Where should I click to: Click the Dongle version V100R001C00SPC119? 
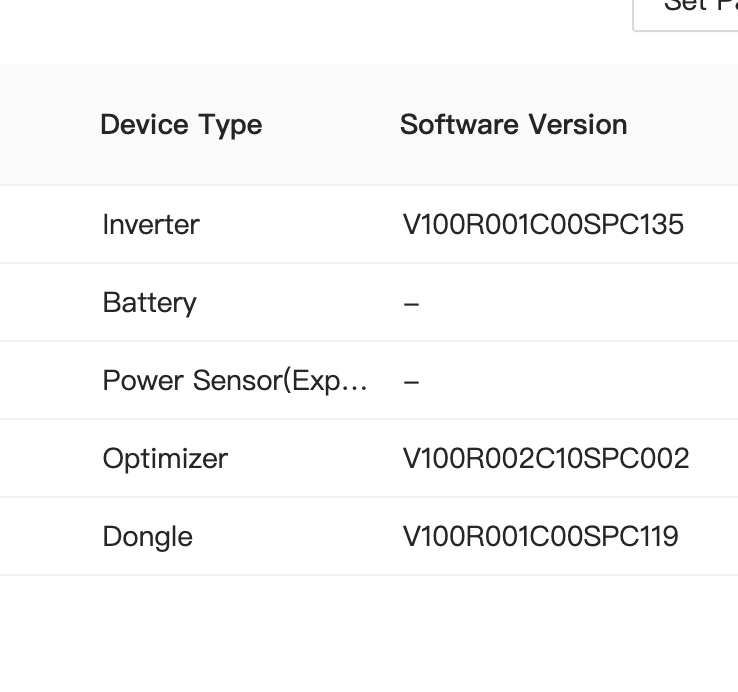click(x=541, y=536)
